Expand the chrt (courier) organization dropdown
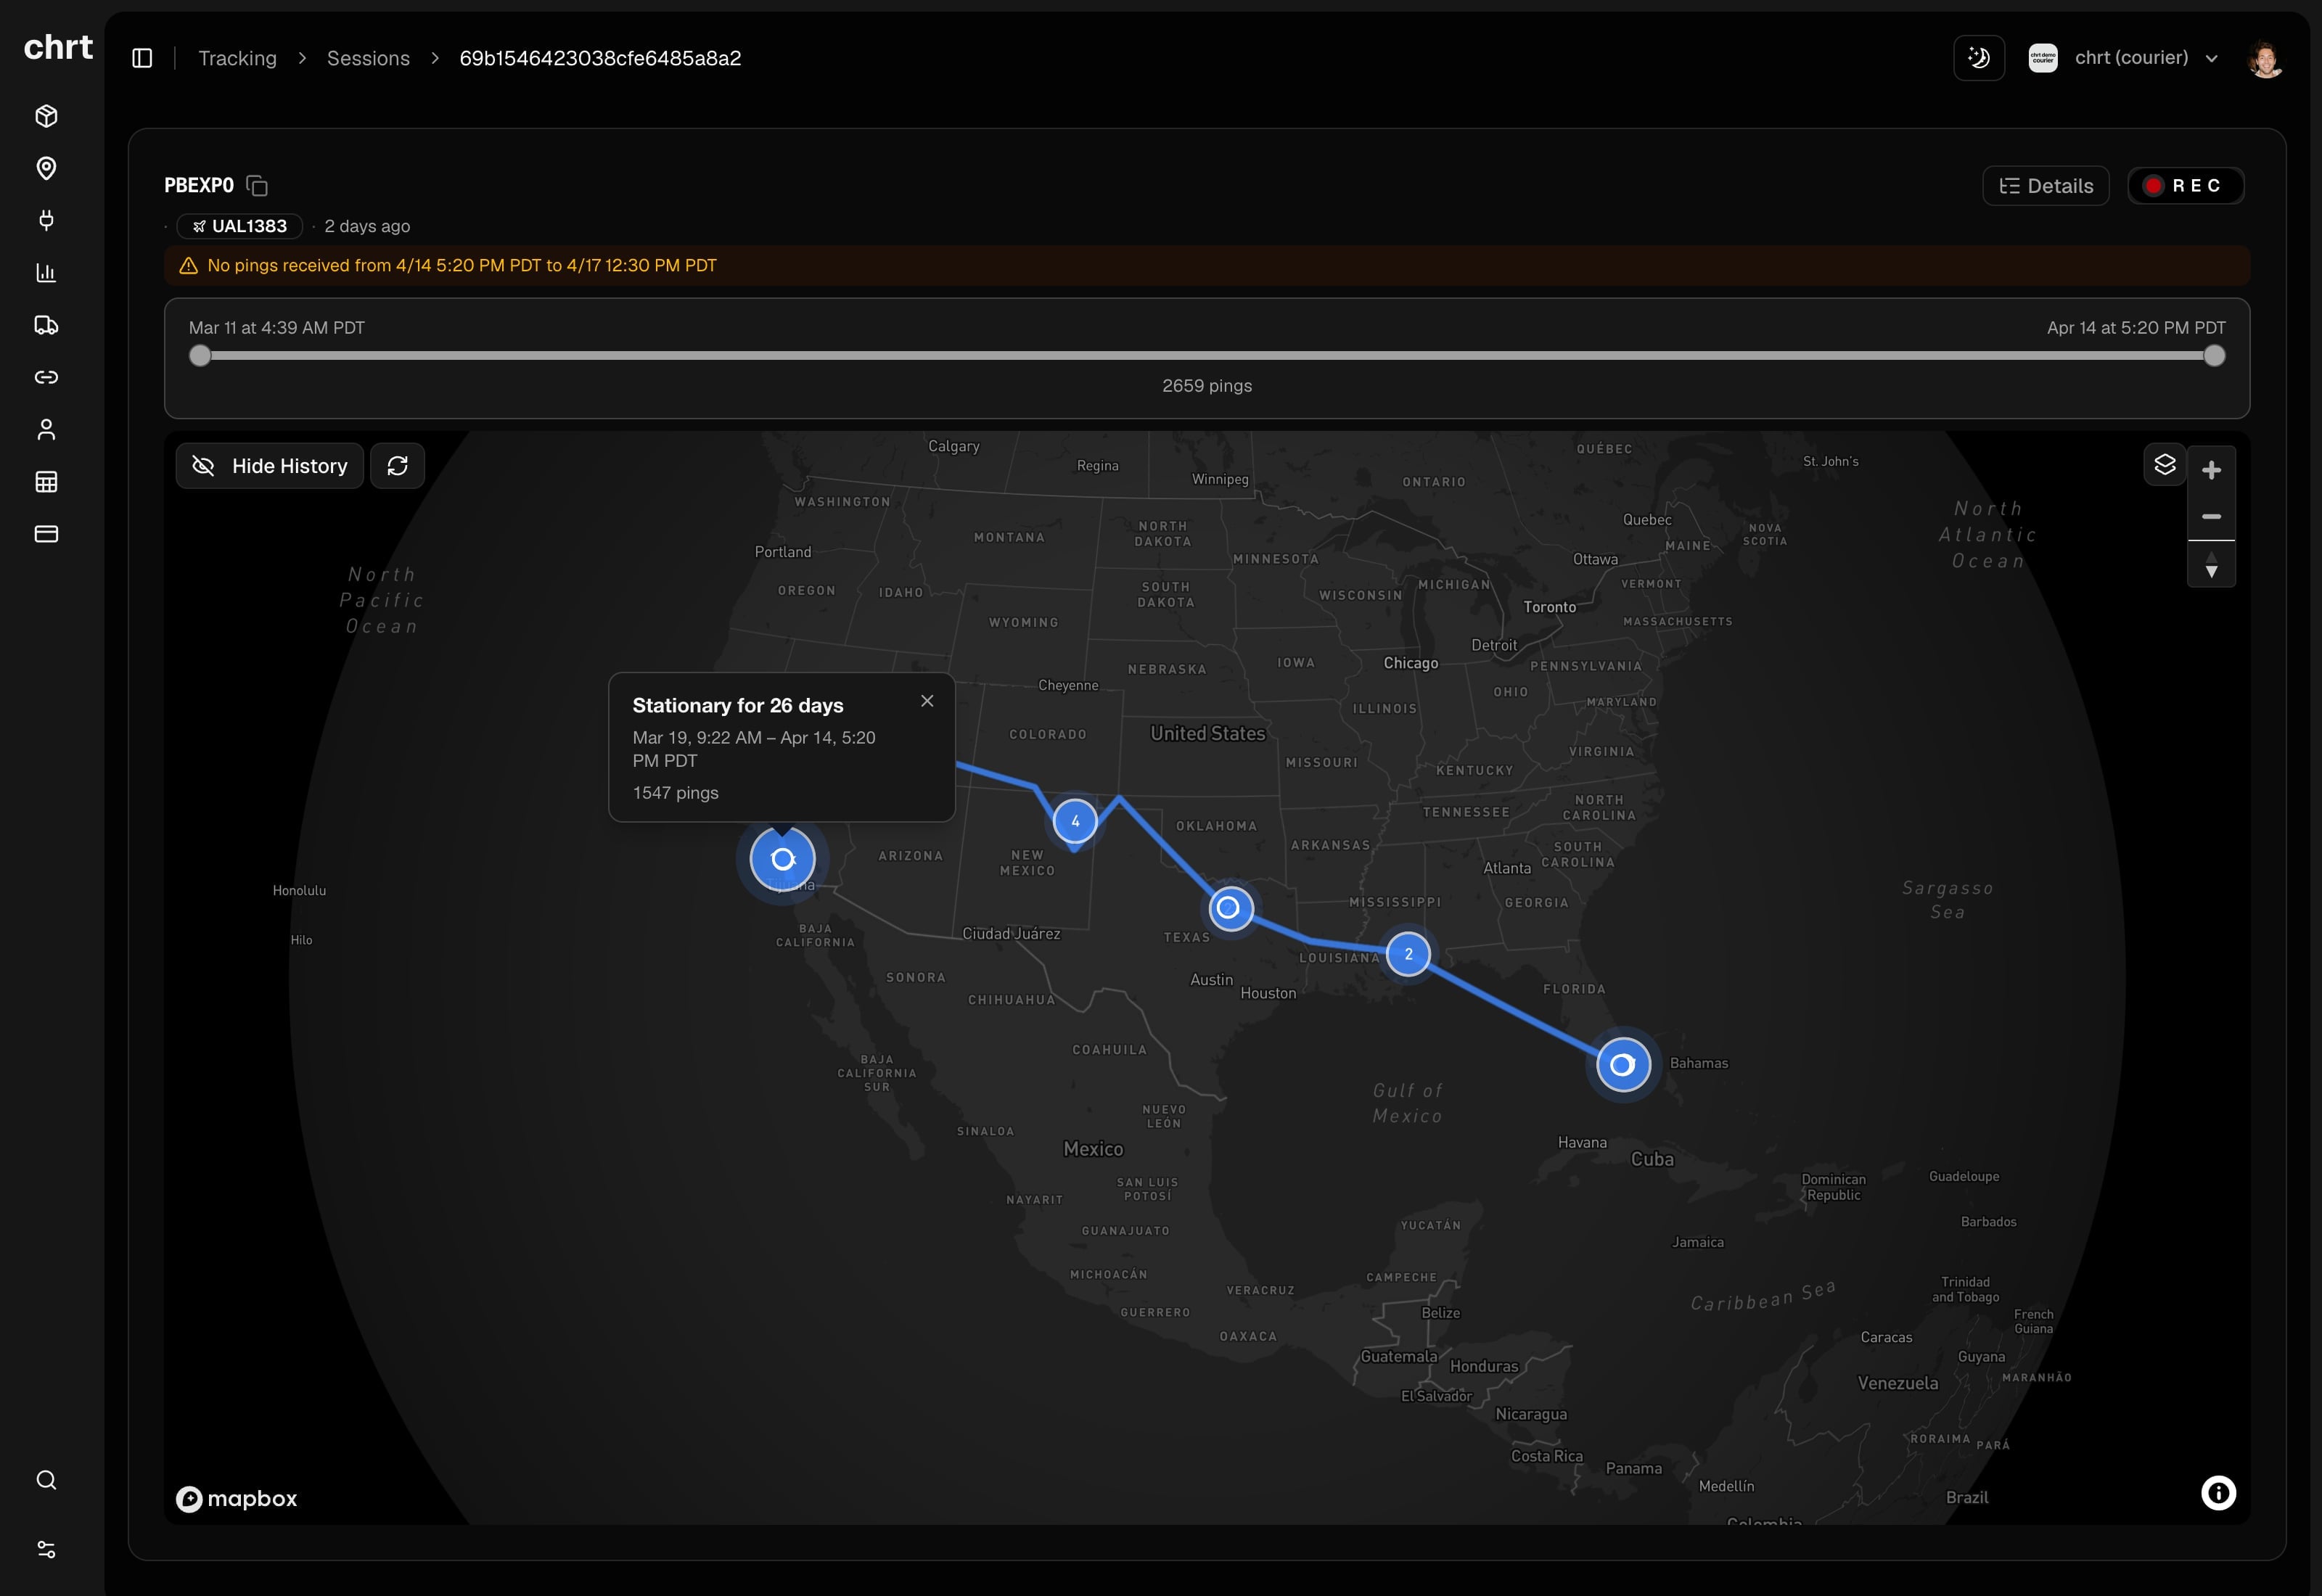Screen dimensions: 2322x1596 pyautogui.click(x=2124, y=58)
